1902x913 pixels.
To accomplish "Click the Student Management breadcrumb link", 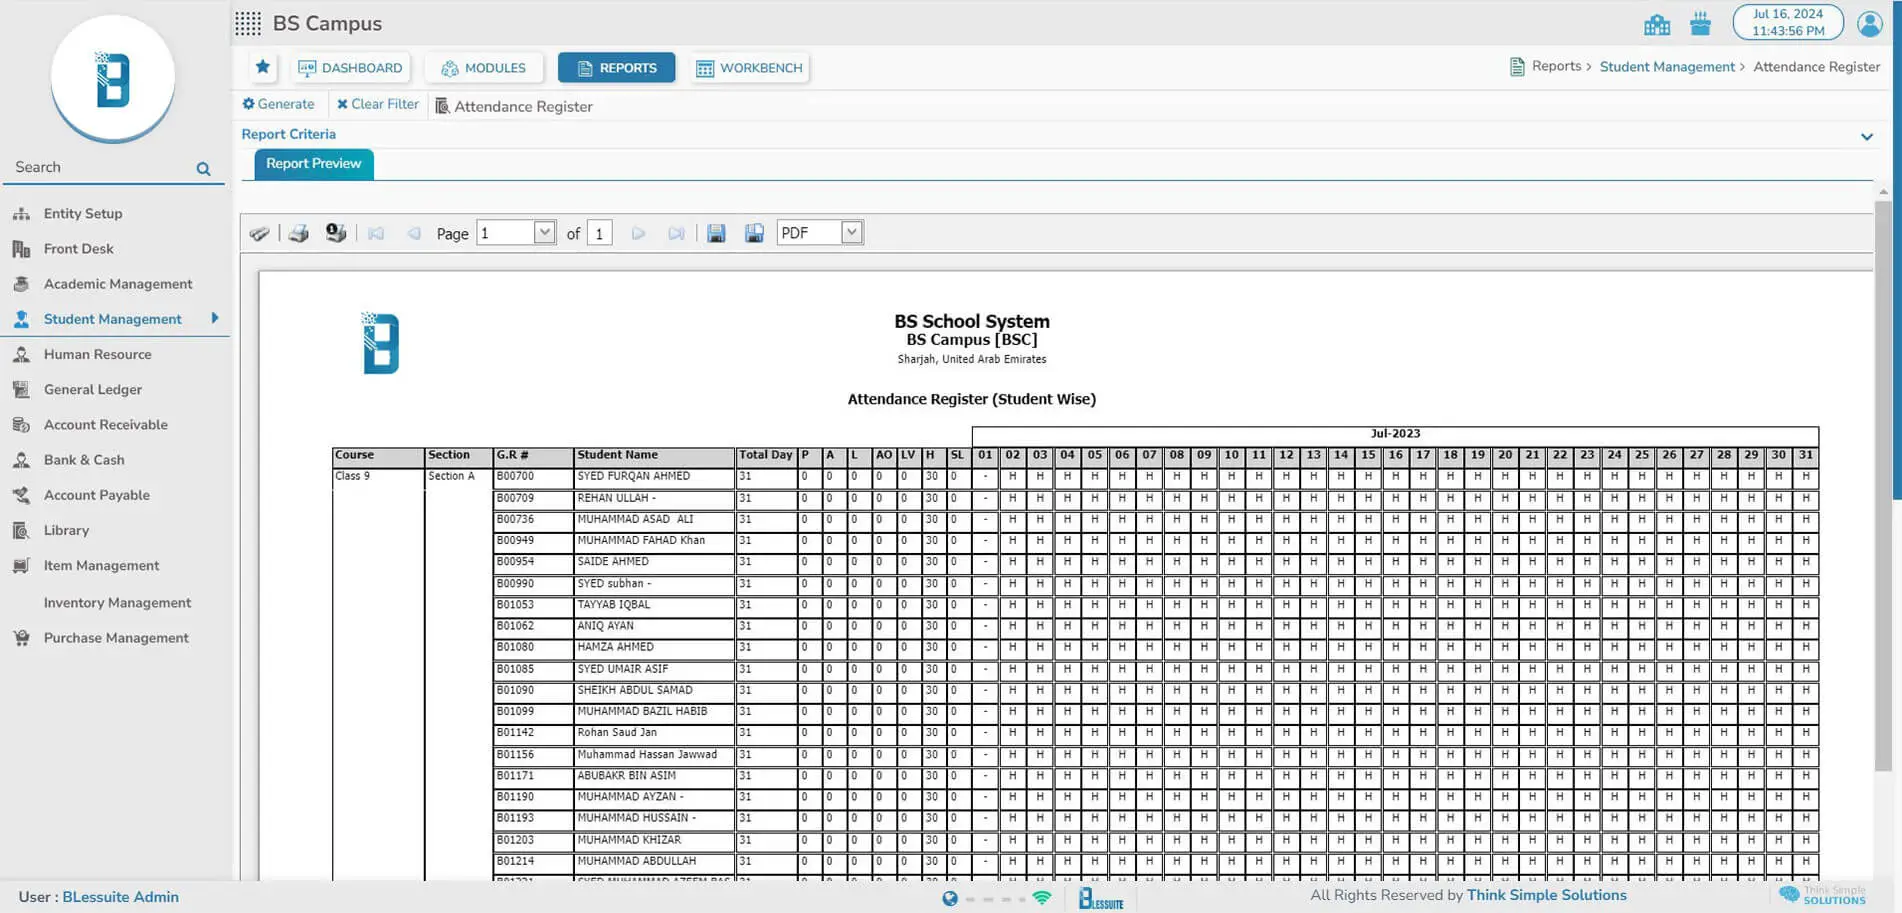I will [x=1667, y=67].
